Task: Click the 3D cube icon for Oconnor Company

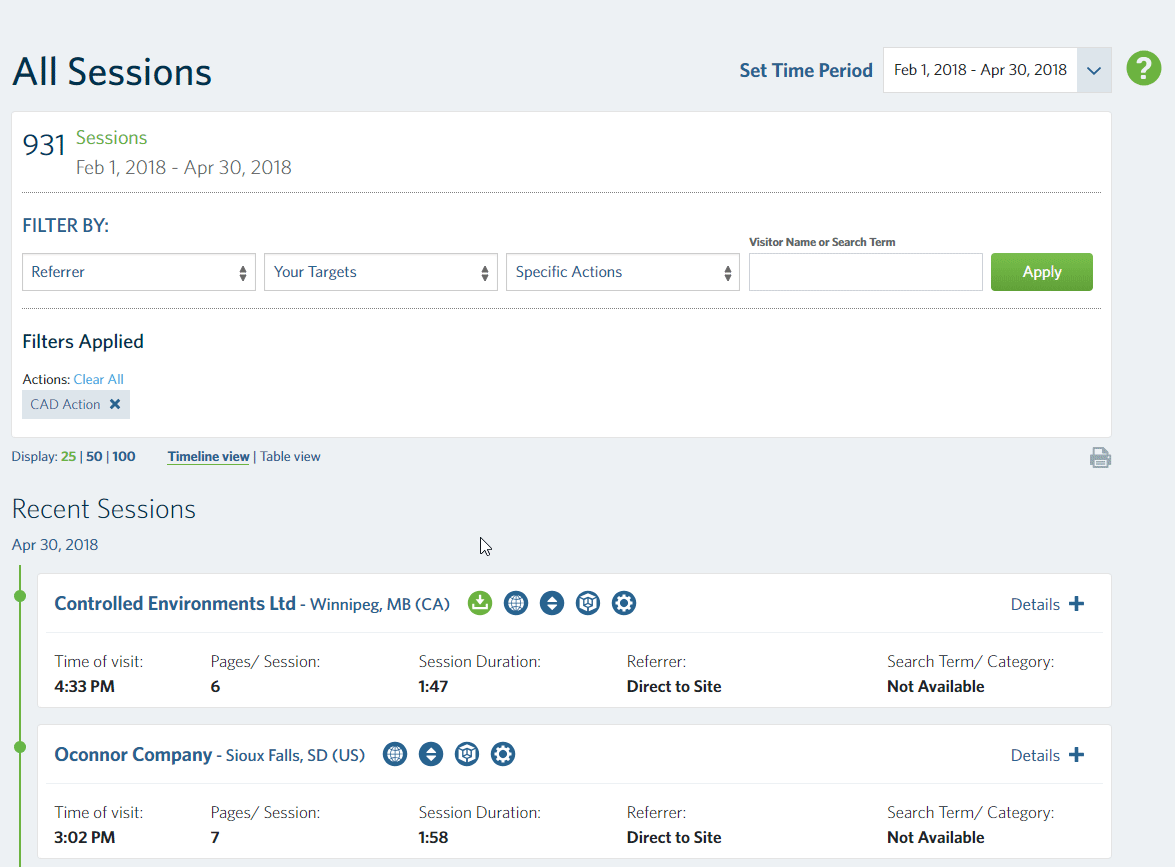Action: [x=467, y=754]
